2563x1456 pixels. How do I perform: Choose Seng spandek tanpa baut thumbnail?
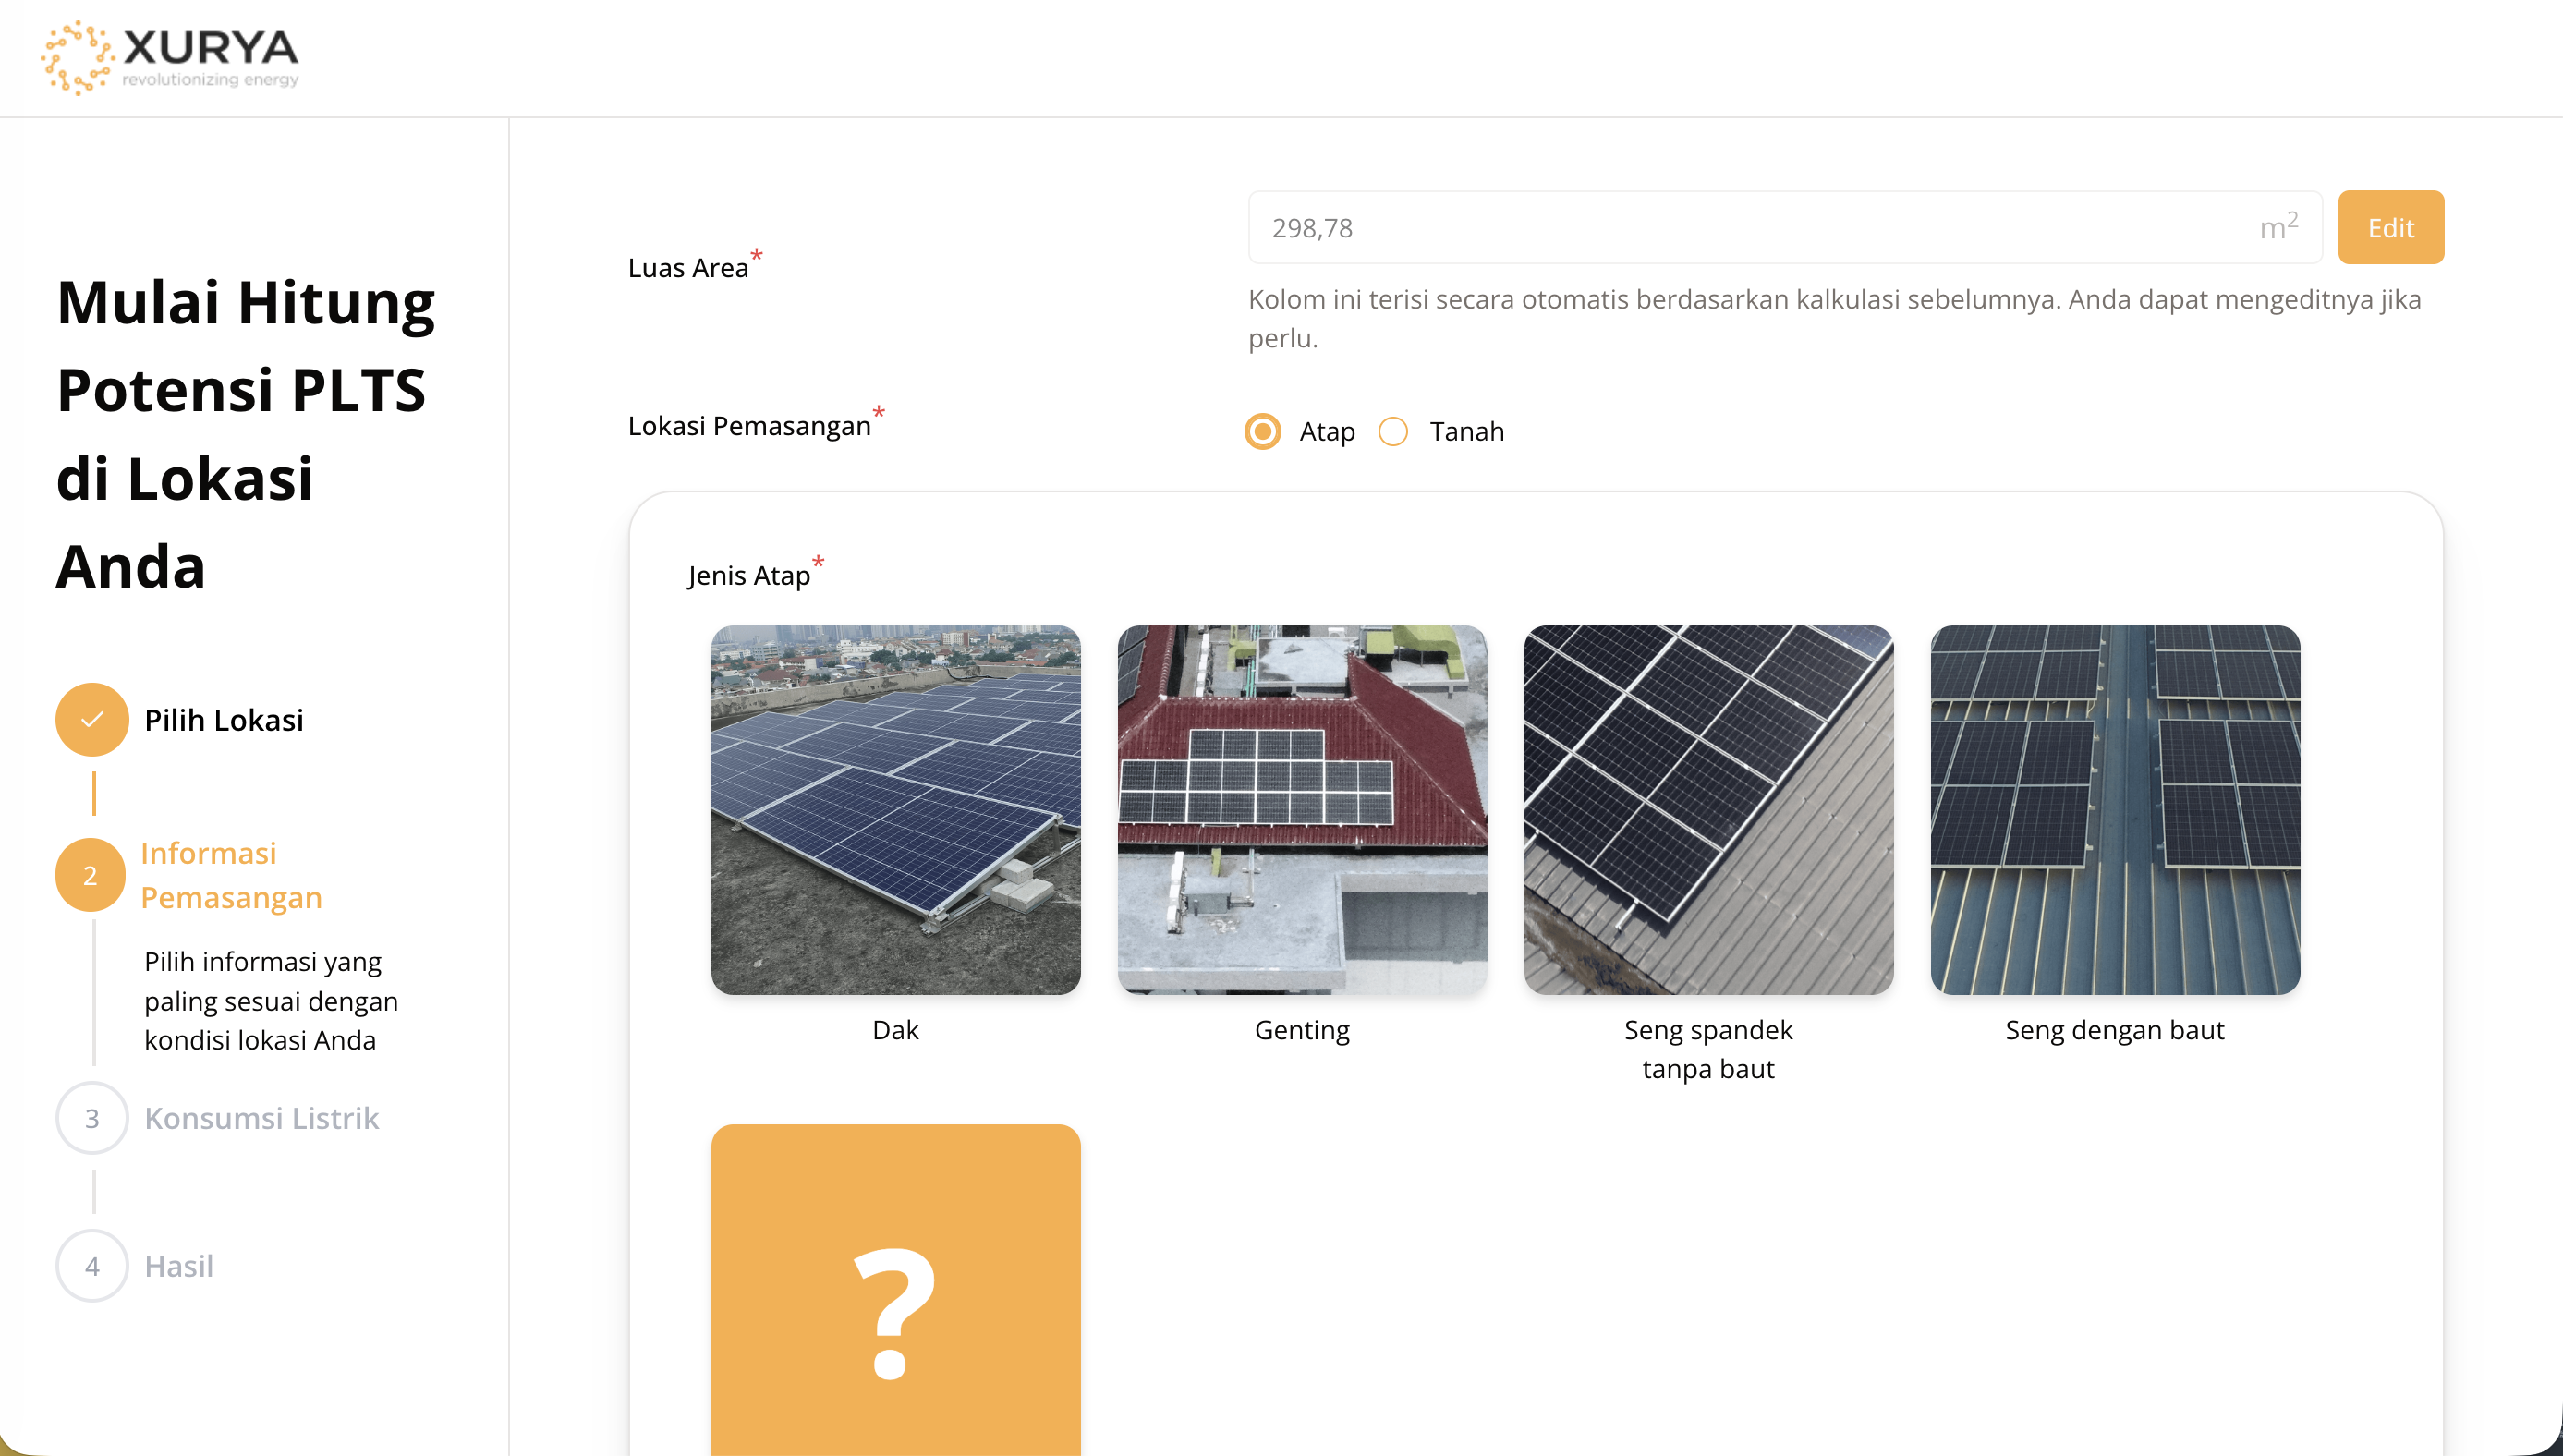1708,809
